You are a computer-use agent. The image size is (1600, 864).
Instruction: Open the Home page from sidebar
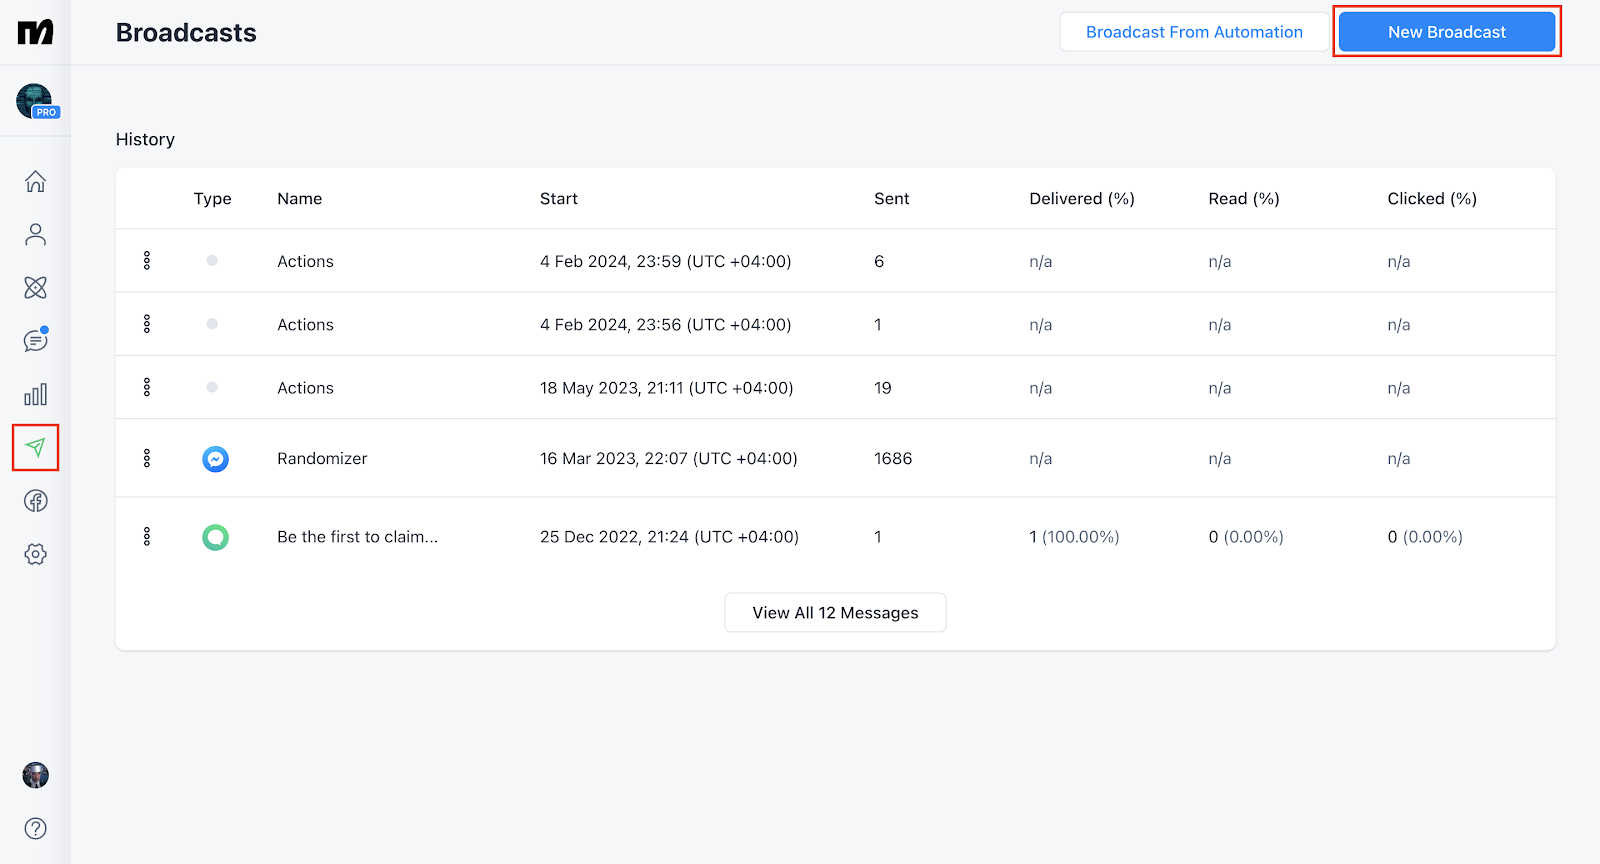click(x=35, y=182)
